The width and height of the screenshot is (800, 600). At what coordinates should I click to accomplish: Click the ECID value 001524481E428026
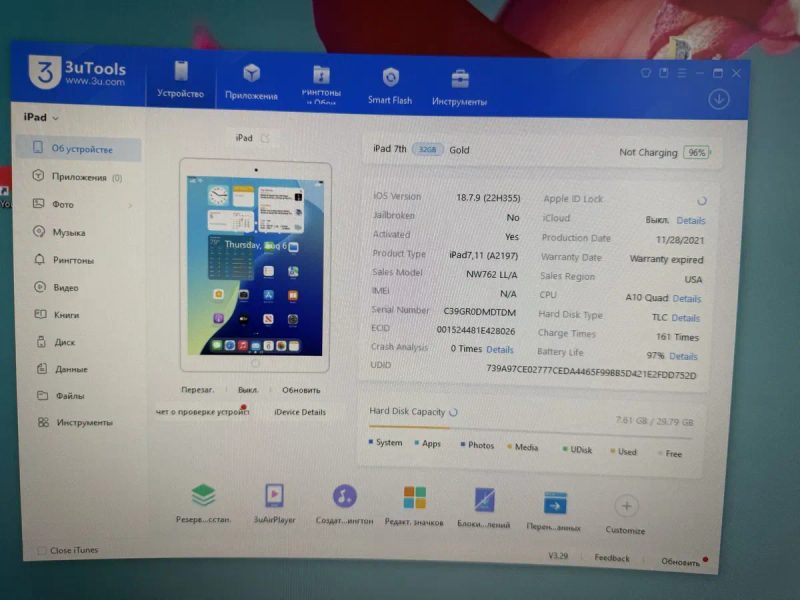coord(476,330)
